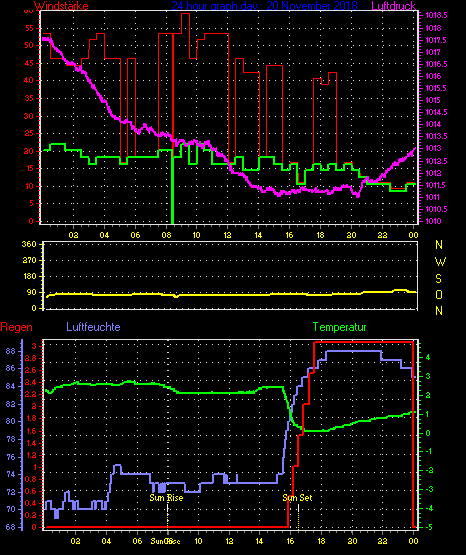Click hour 14 on the wind chart axis

pos(258,235)
